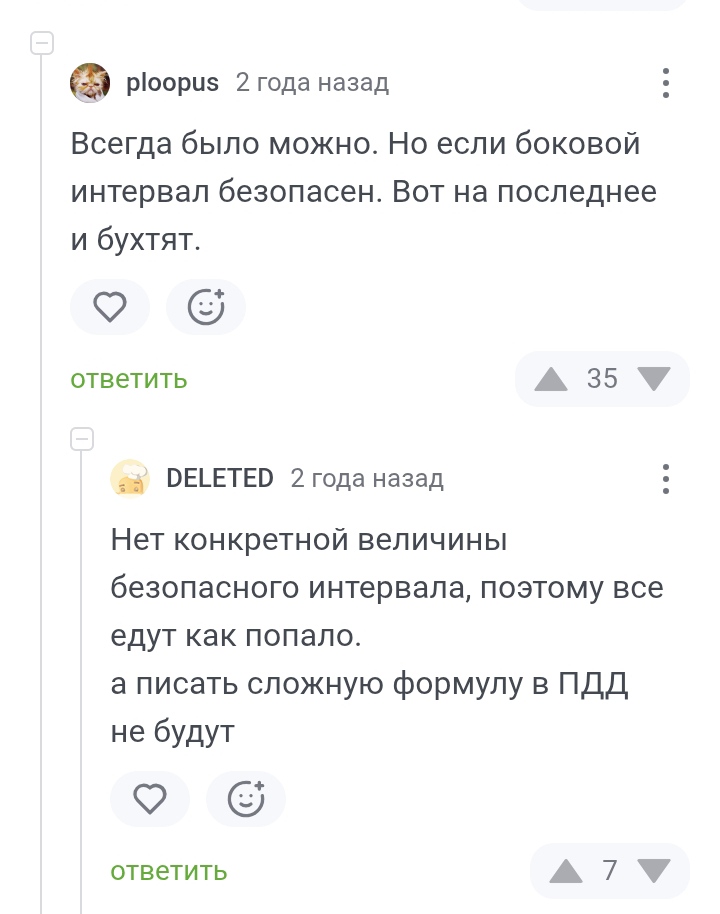Downvote ploopus's comment rated 35
This screenshot has height=914, width=720.
pyautogui.click(x=654, y=379)
